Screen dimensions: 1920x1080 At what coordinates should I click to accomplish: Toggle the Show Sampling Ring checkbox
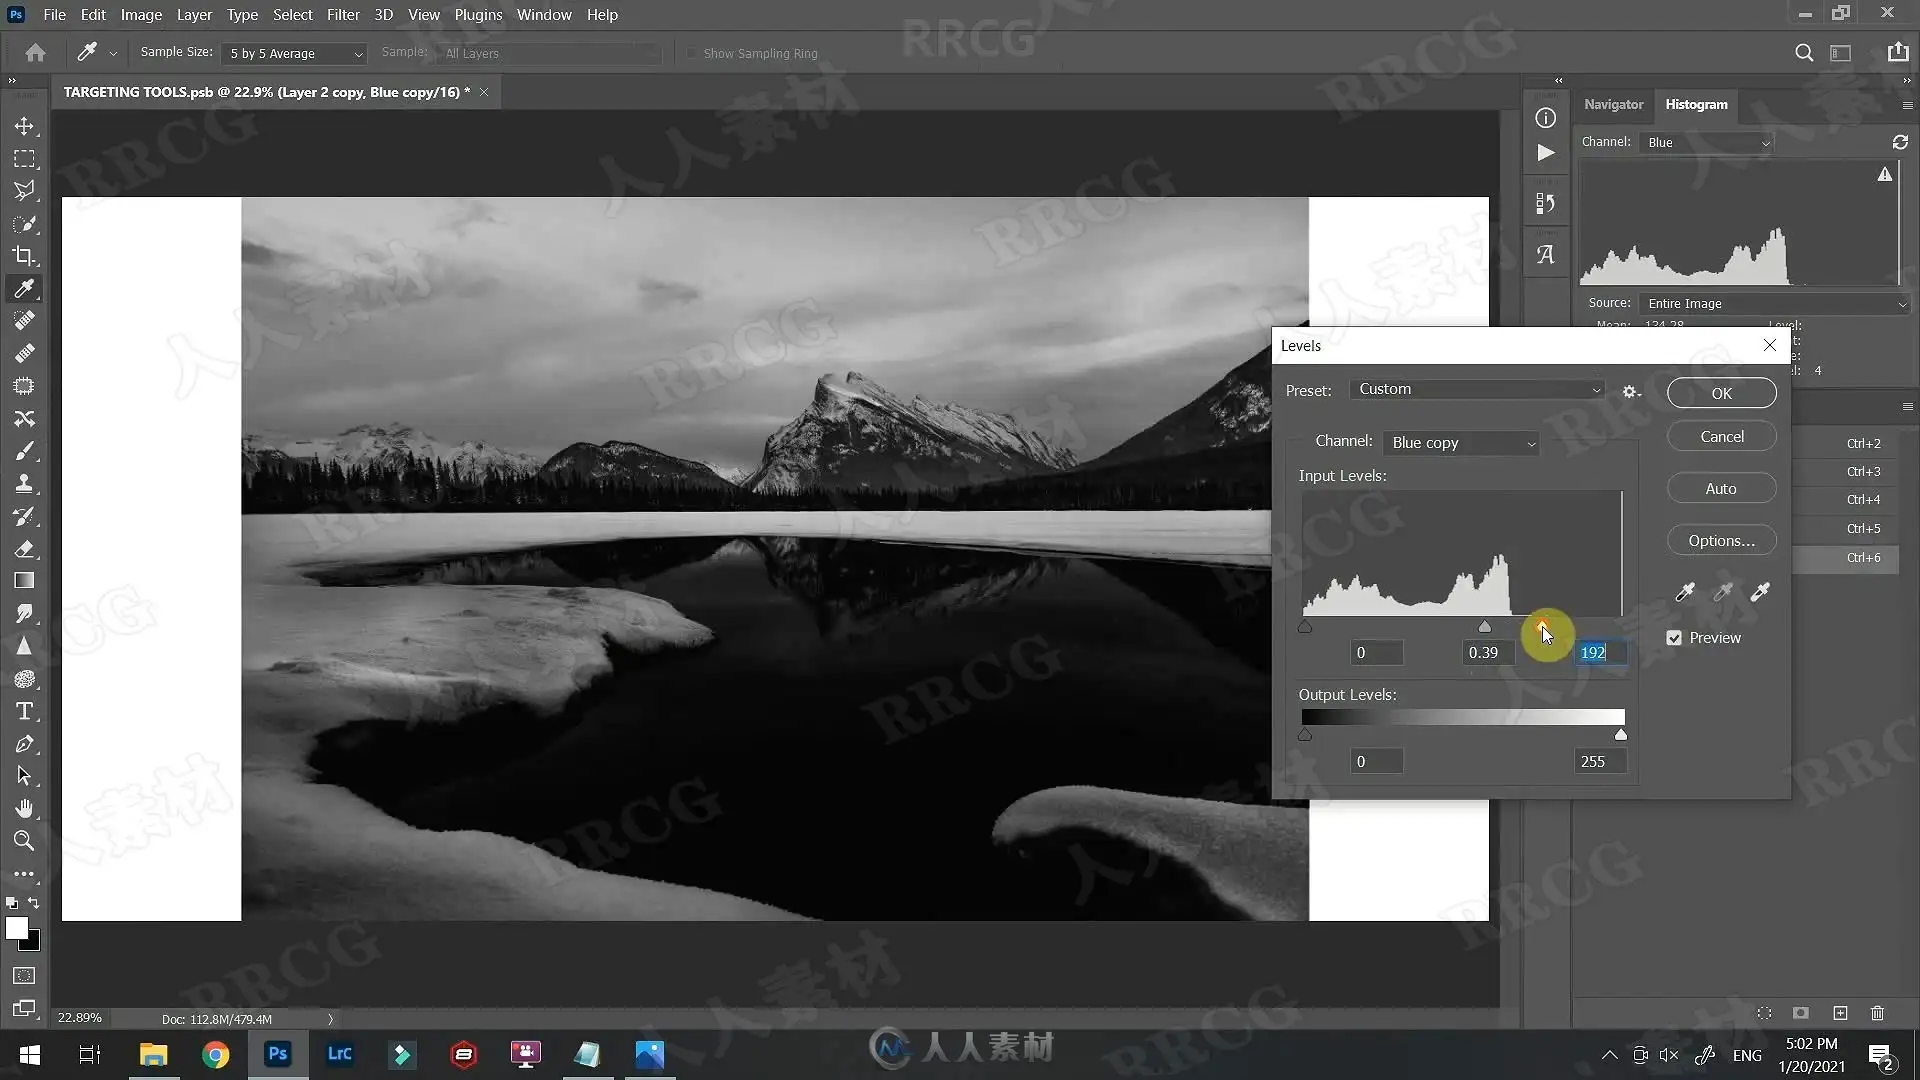point(691,53)
